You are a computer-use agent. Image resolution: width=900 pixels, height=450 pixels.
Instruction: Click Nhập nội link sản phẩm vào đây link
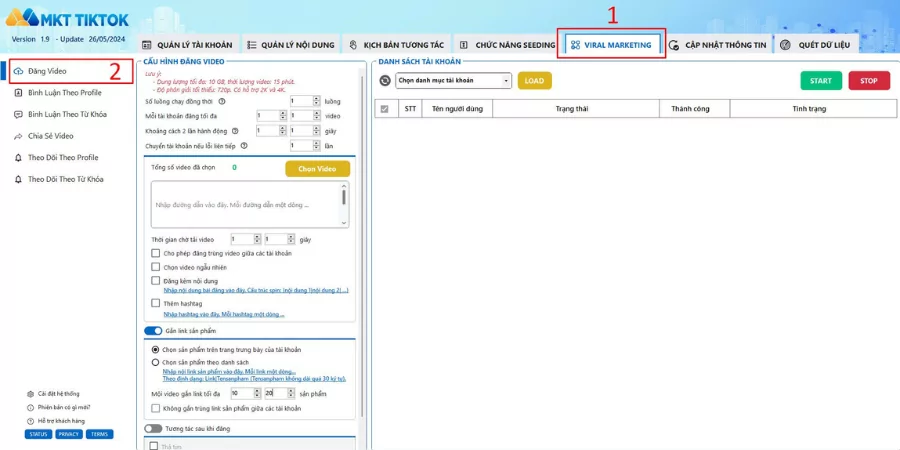click(230, 372)
